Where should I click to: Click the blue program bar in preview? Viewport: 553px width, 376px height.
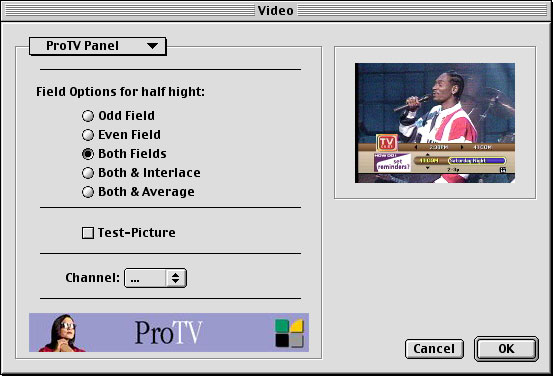point(477,160)
